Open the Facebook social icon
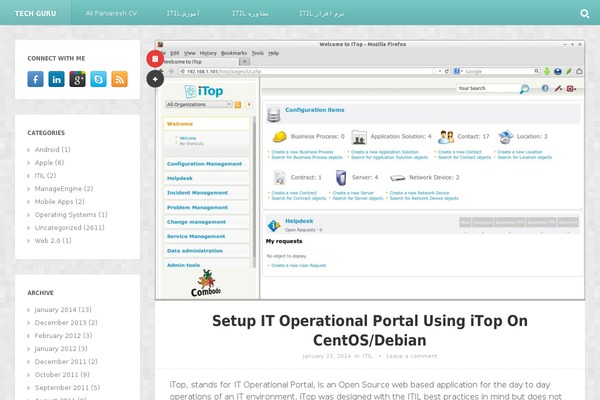 point(35,79)
